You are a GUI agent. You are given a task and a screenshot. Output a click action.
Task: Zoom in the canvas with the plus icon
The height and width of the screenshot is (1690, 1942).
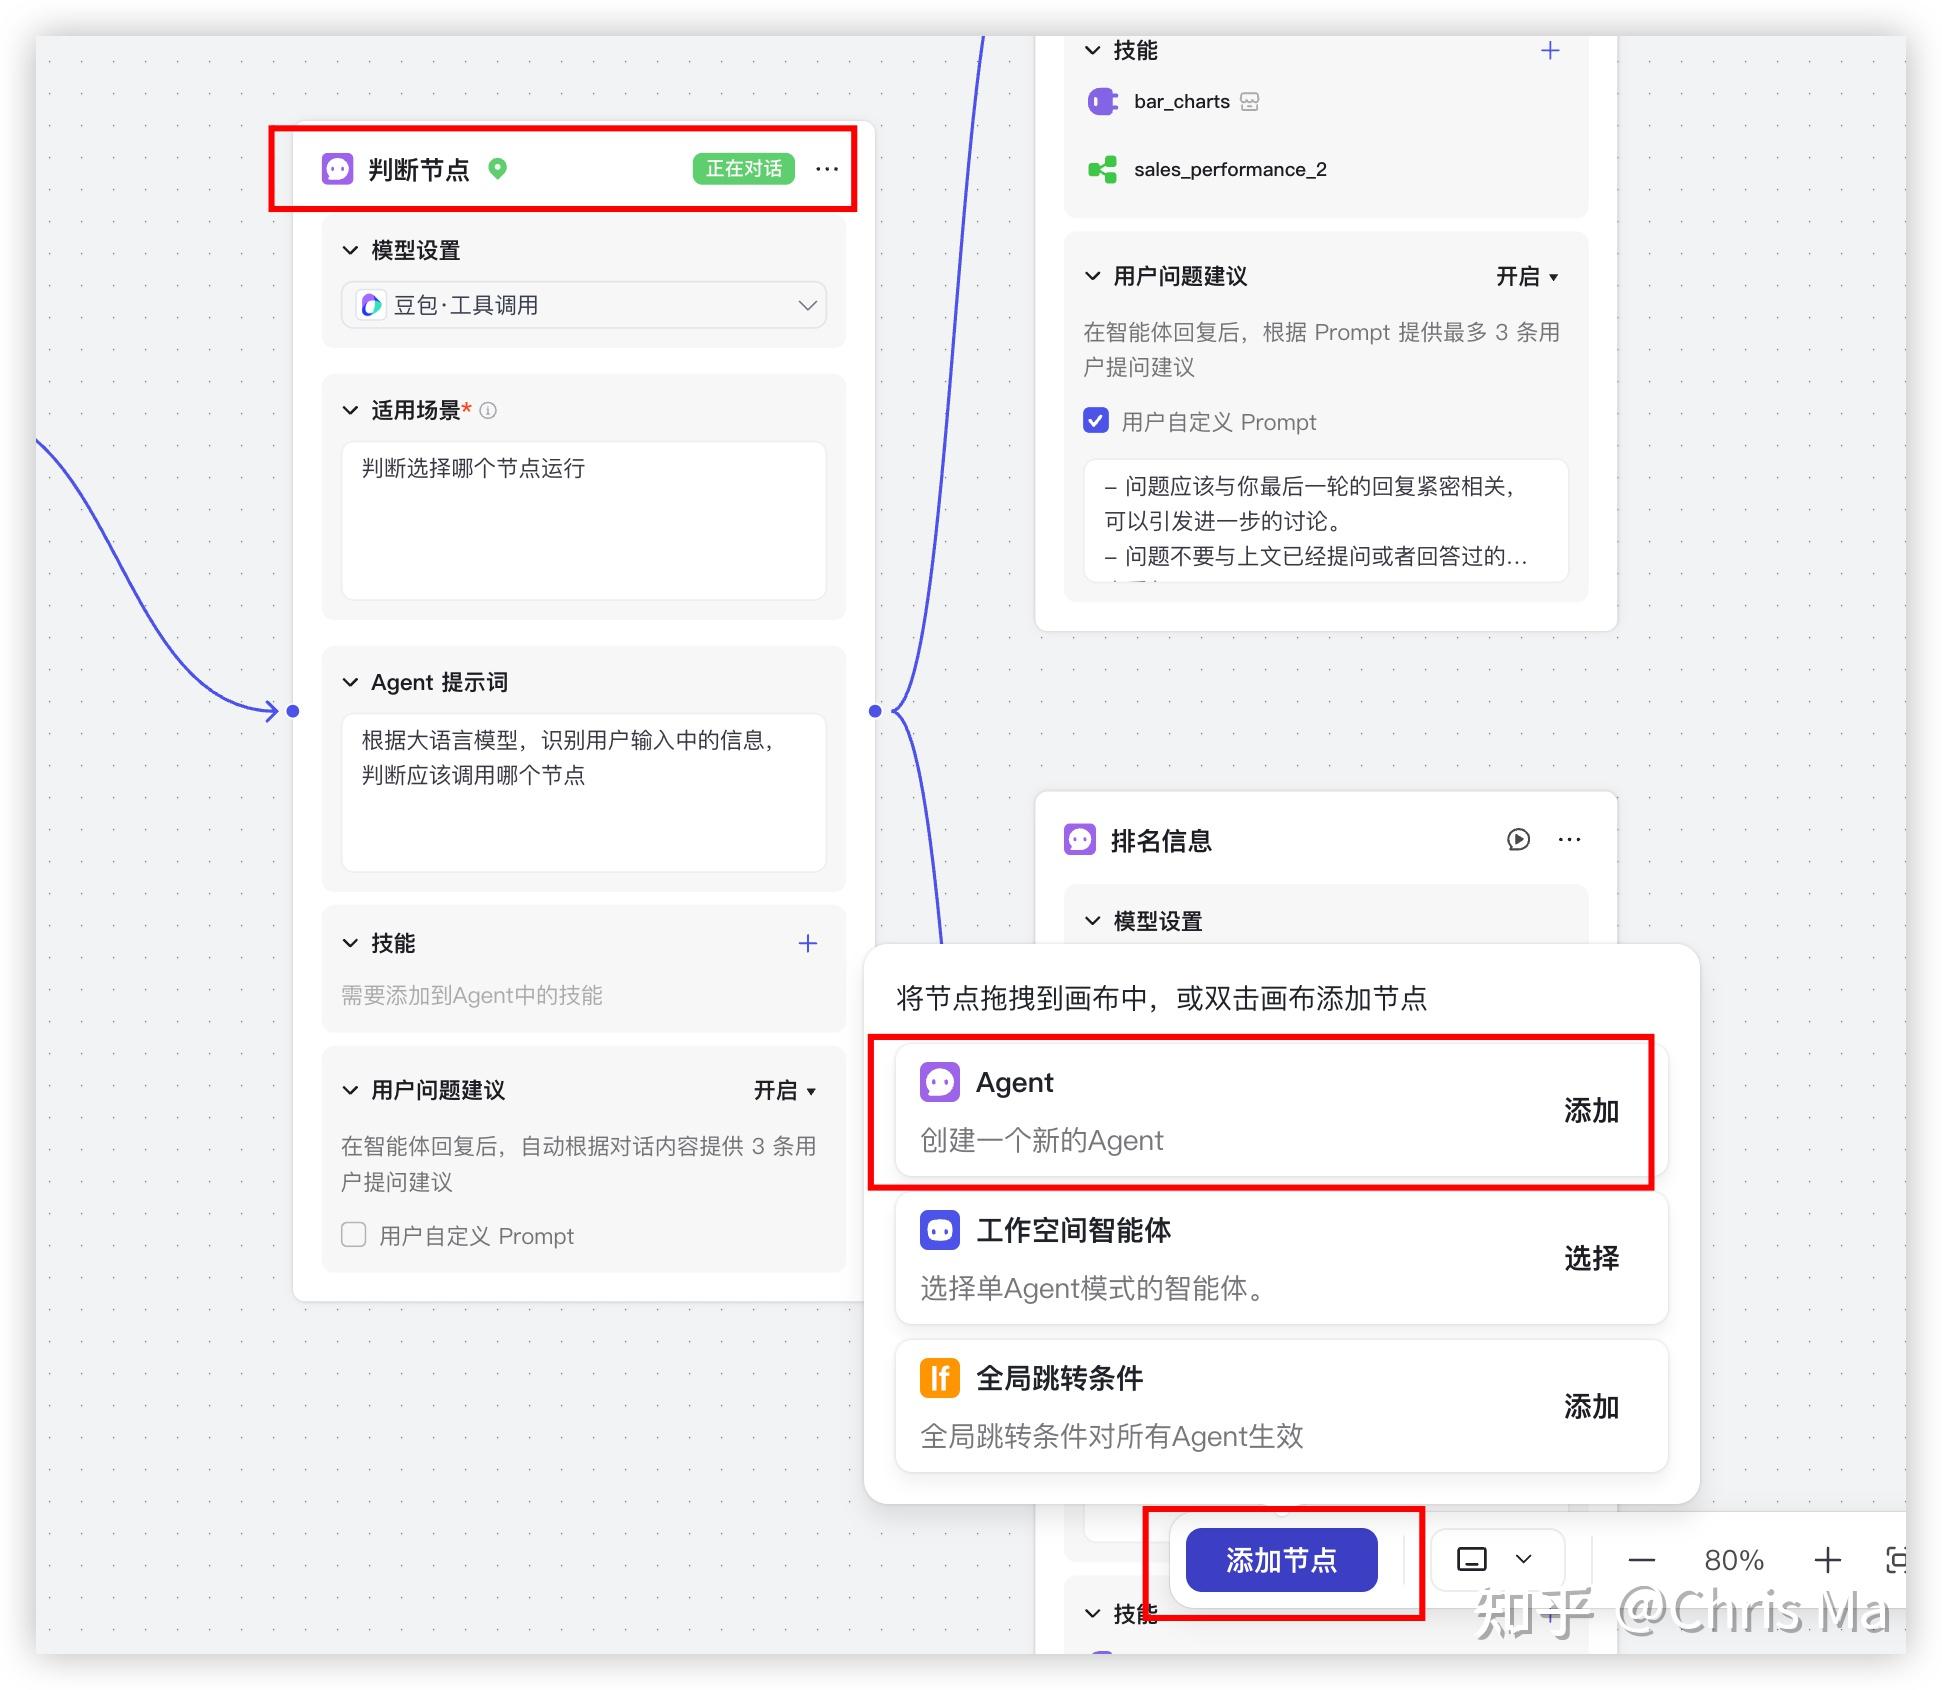coord(1827,1560)
